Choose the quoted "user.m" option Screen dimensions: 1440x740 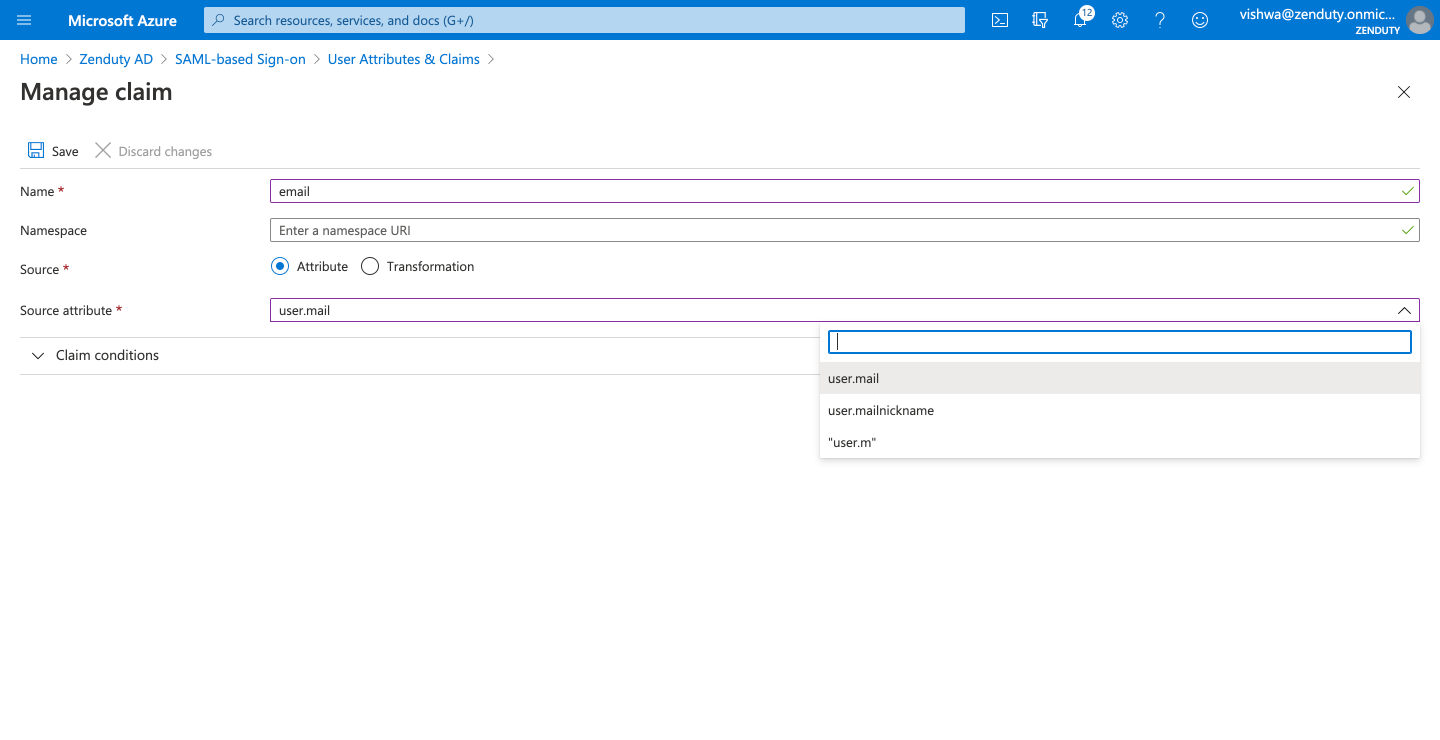click(x=1120, y=443)
